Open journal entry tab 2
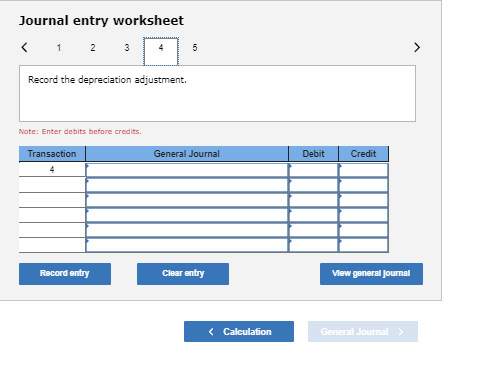Viewport: 492px width, 374px height. point(93,48)
